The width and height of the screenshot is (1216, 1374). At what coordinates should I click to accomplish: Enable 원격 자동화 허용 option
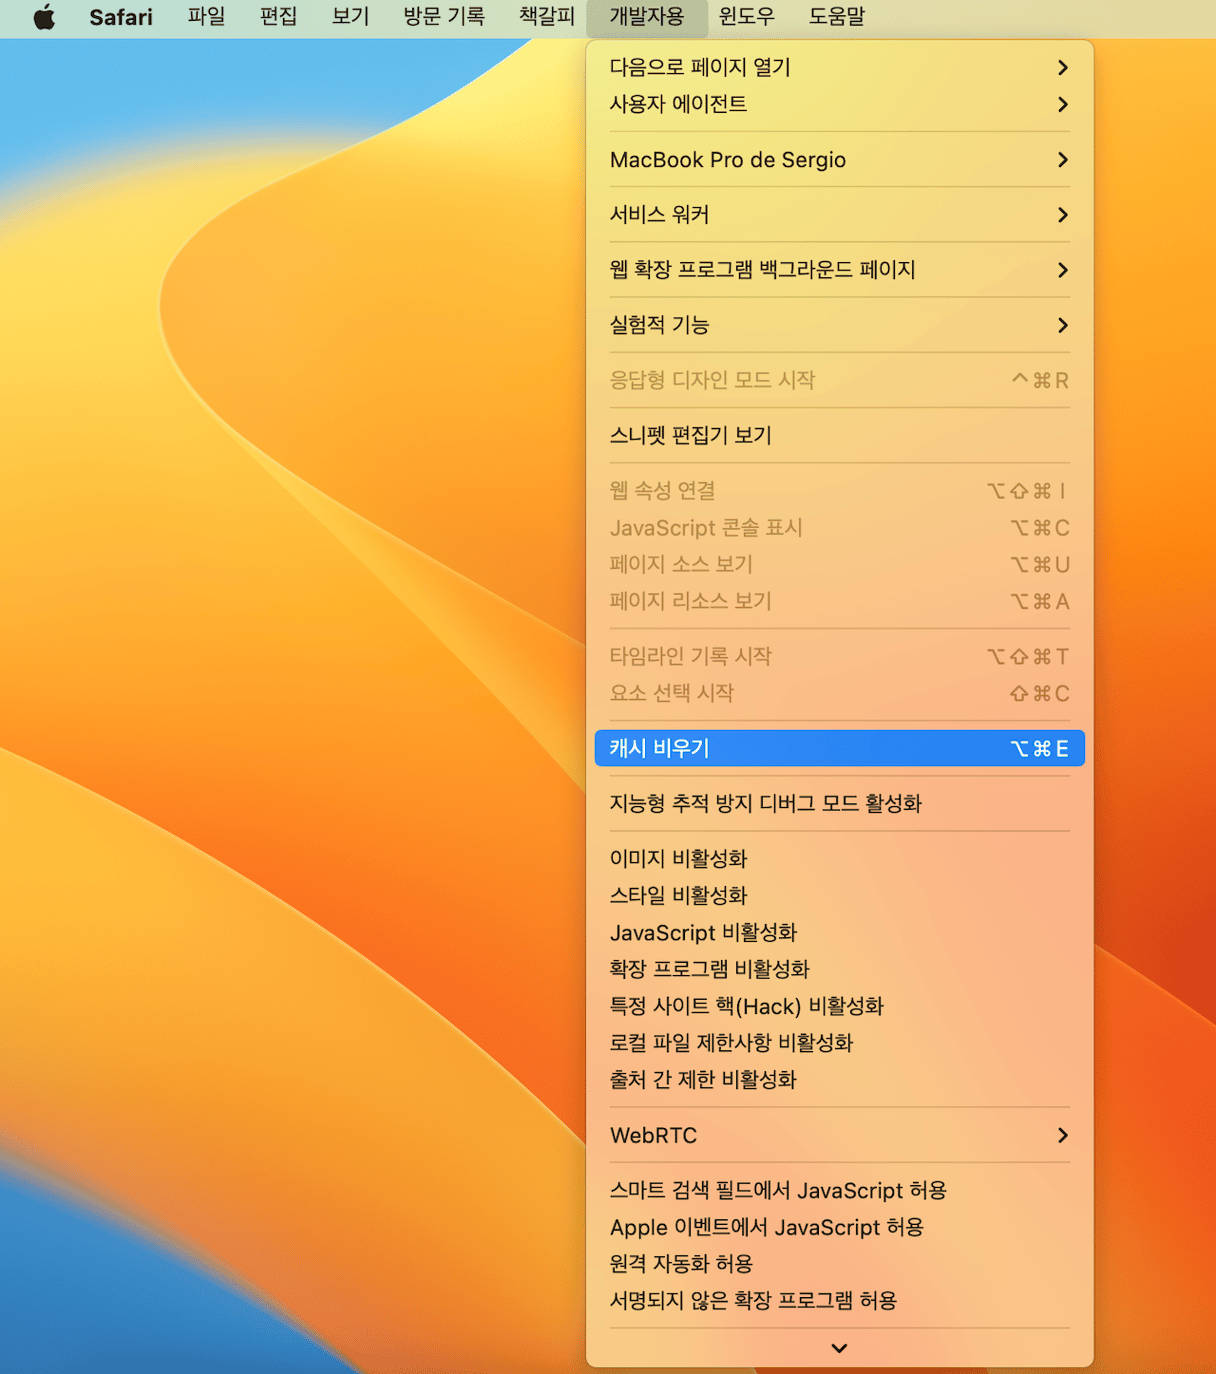[x=681, y=1264]
